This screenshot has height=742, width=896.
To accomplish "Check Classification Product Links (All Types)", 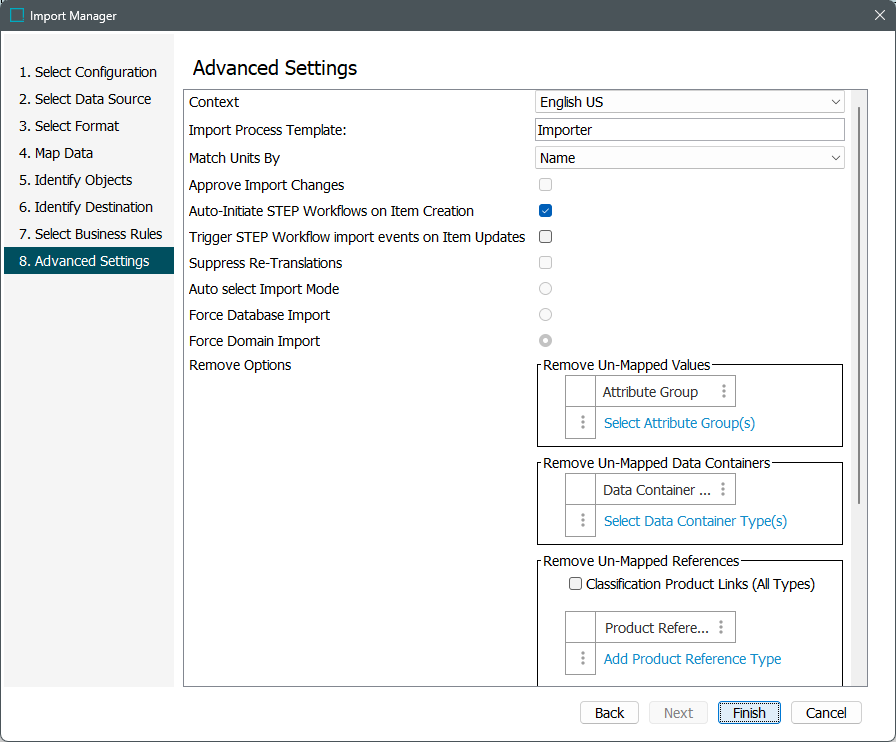I will click(575, 584).
